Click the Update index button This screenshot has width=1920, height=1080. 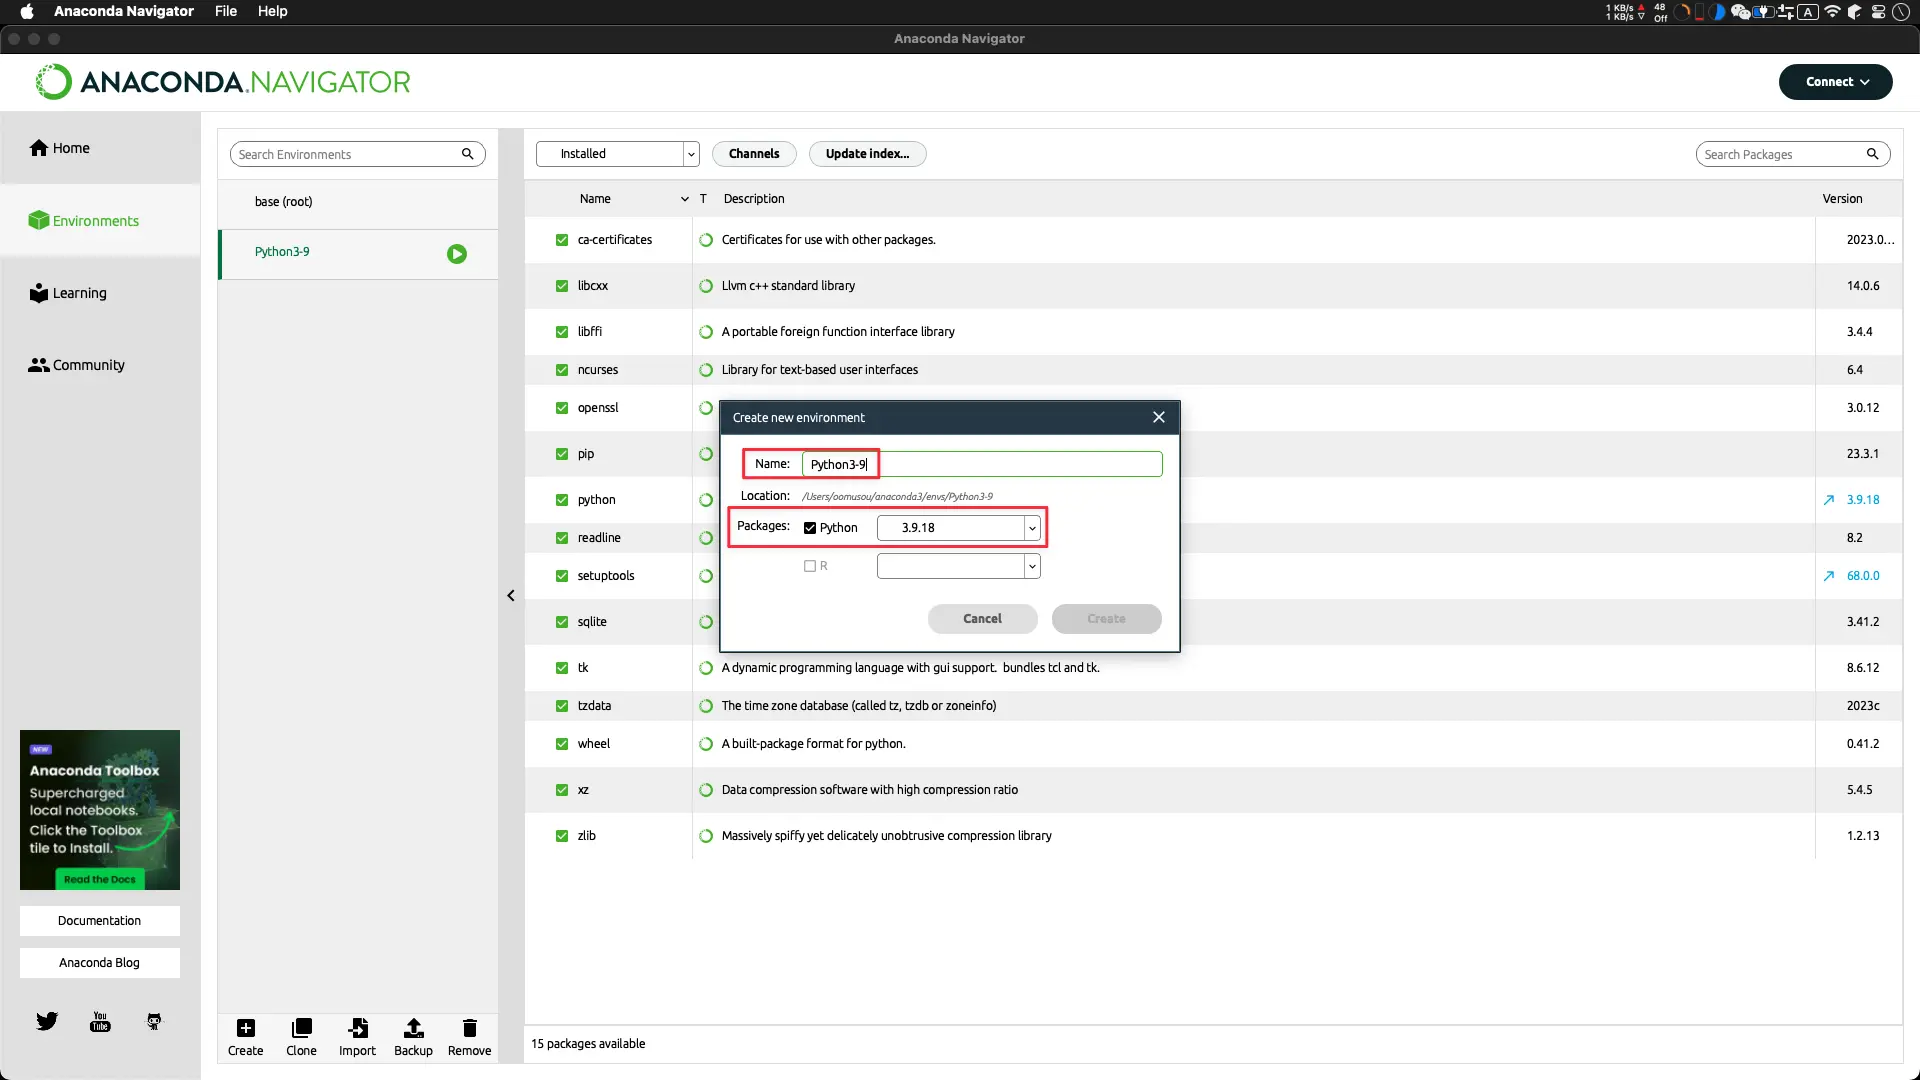tap(868, 153)
